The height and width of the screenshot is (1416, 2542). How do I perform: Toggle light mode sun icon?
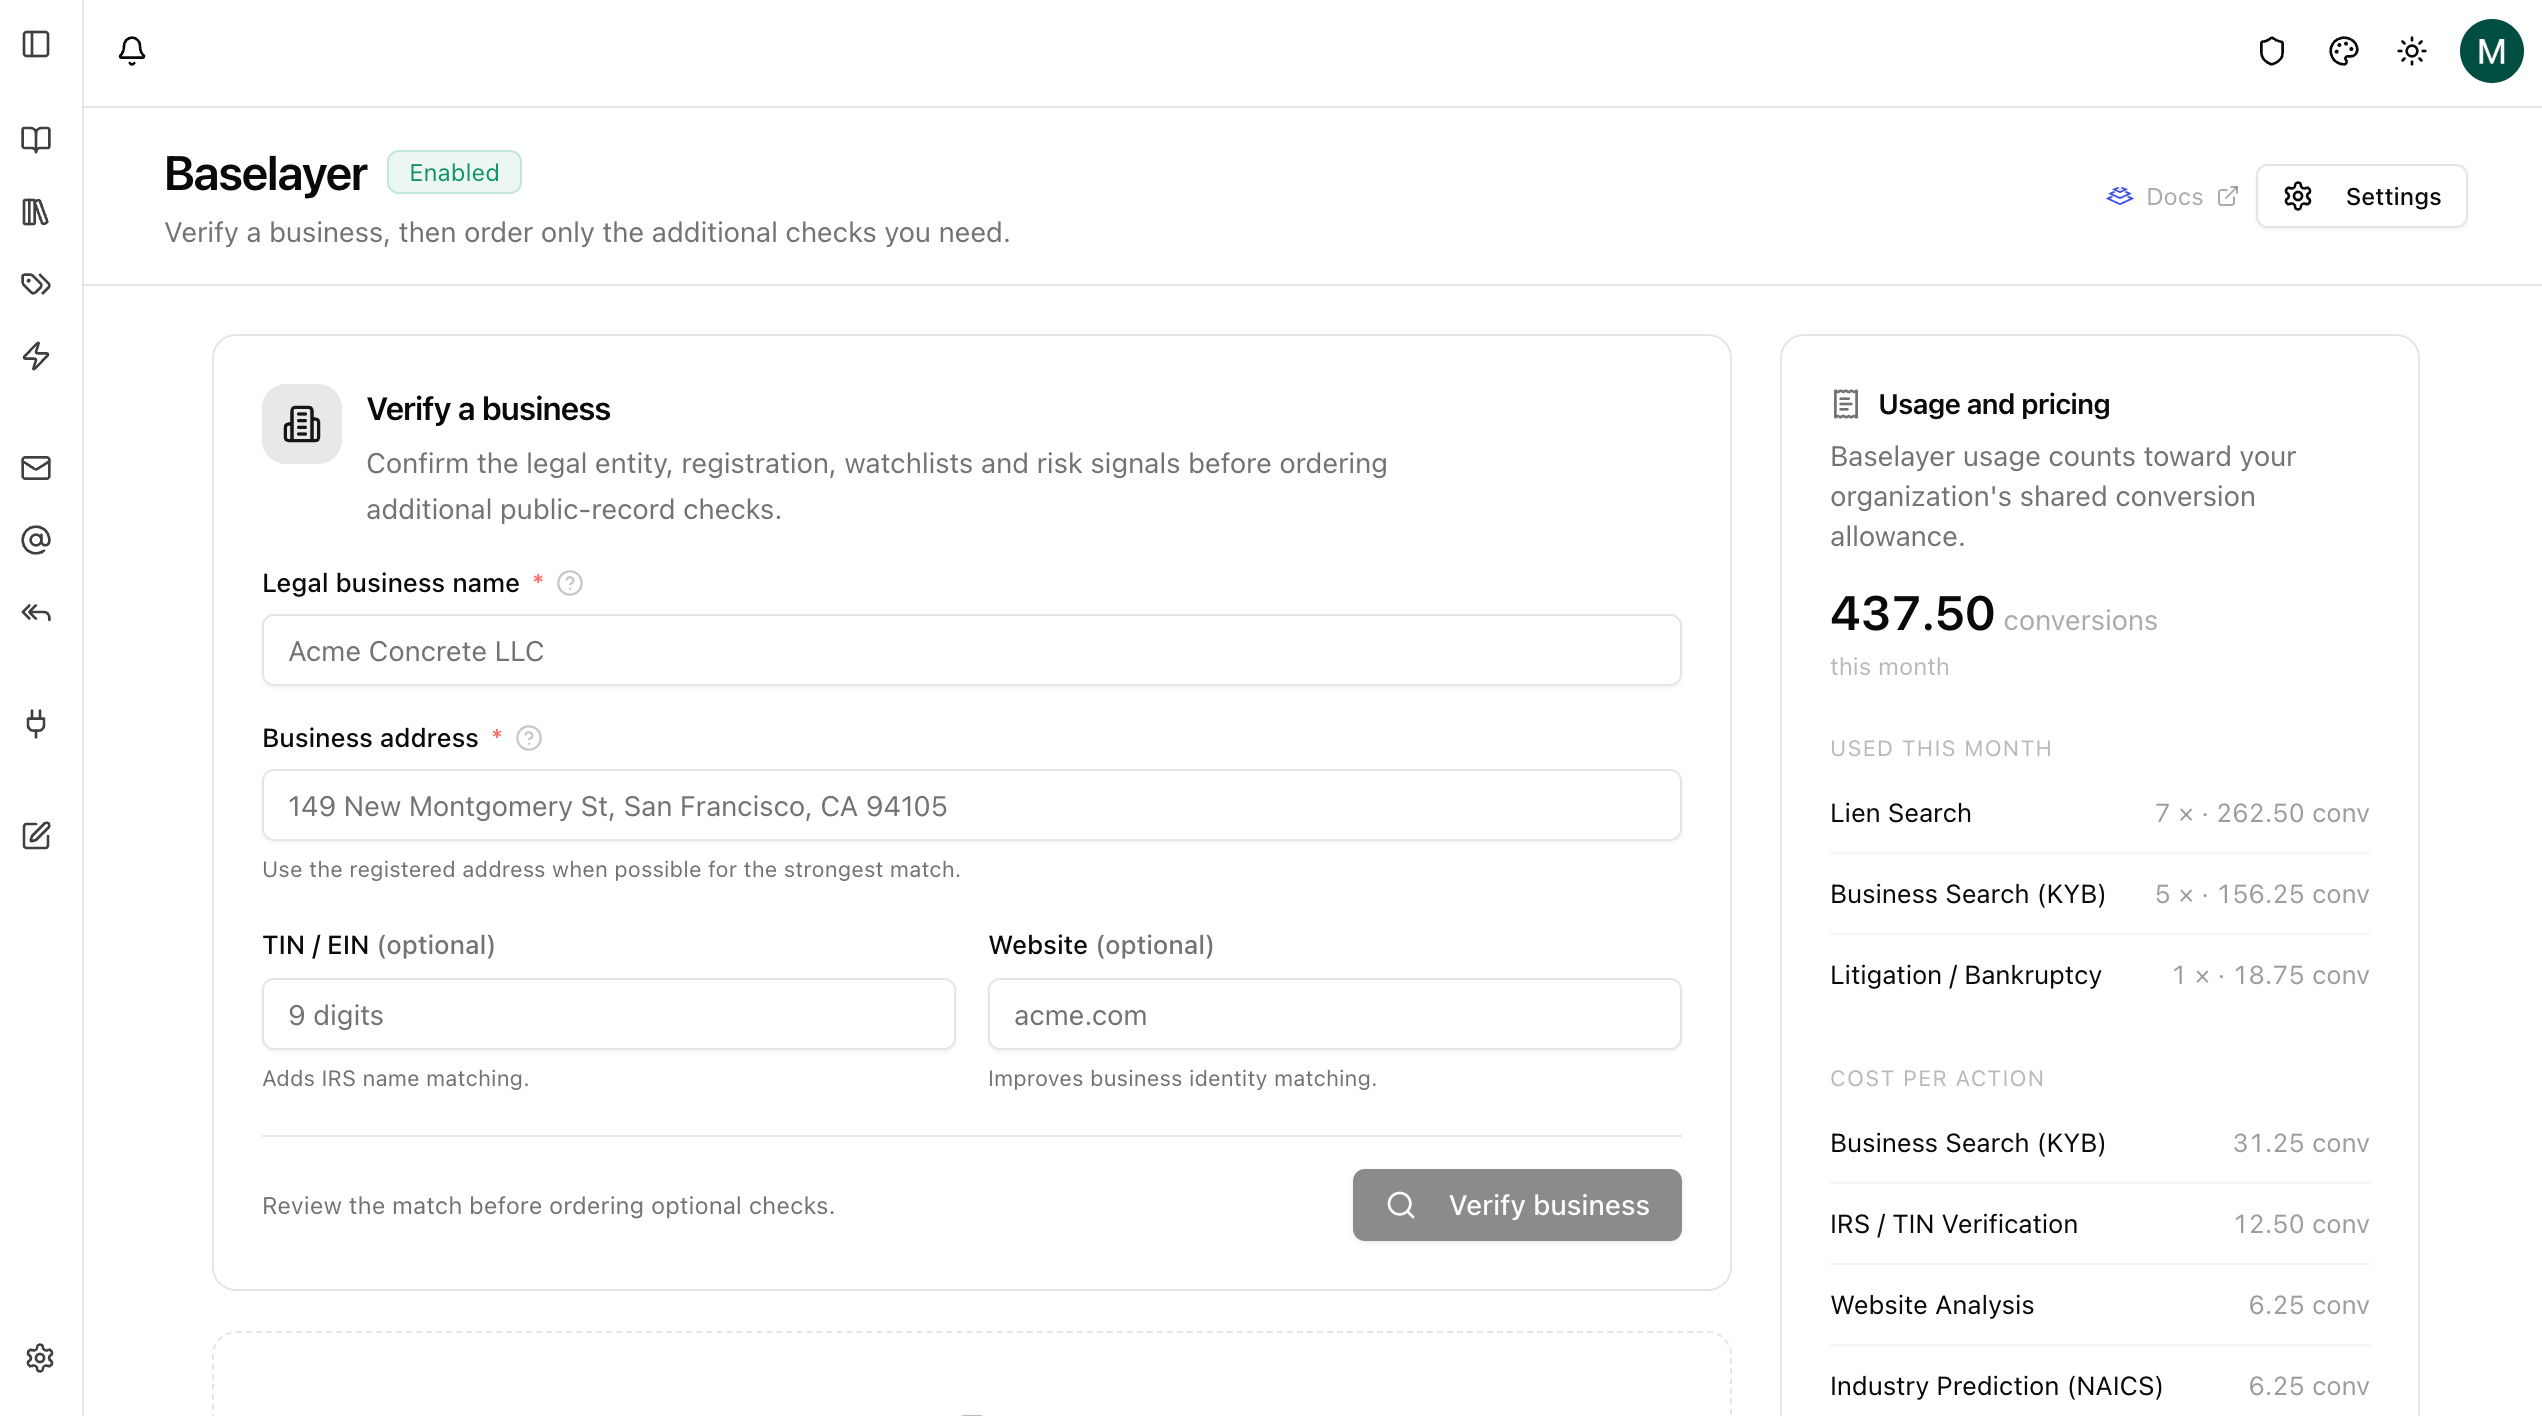click(2412, 51)
